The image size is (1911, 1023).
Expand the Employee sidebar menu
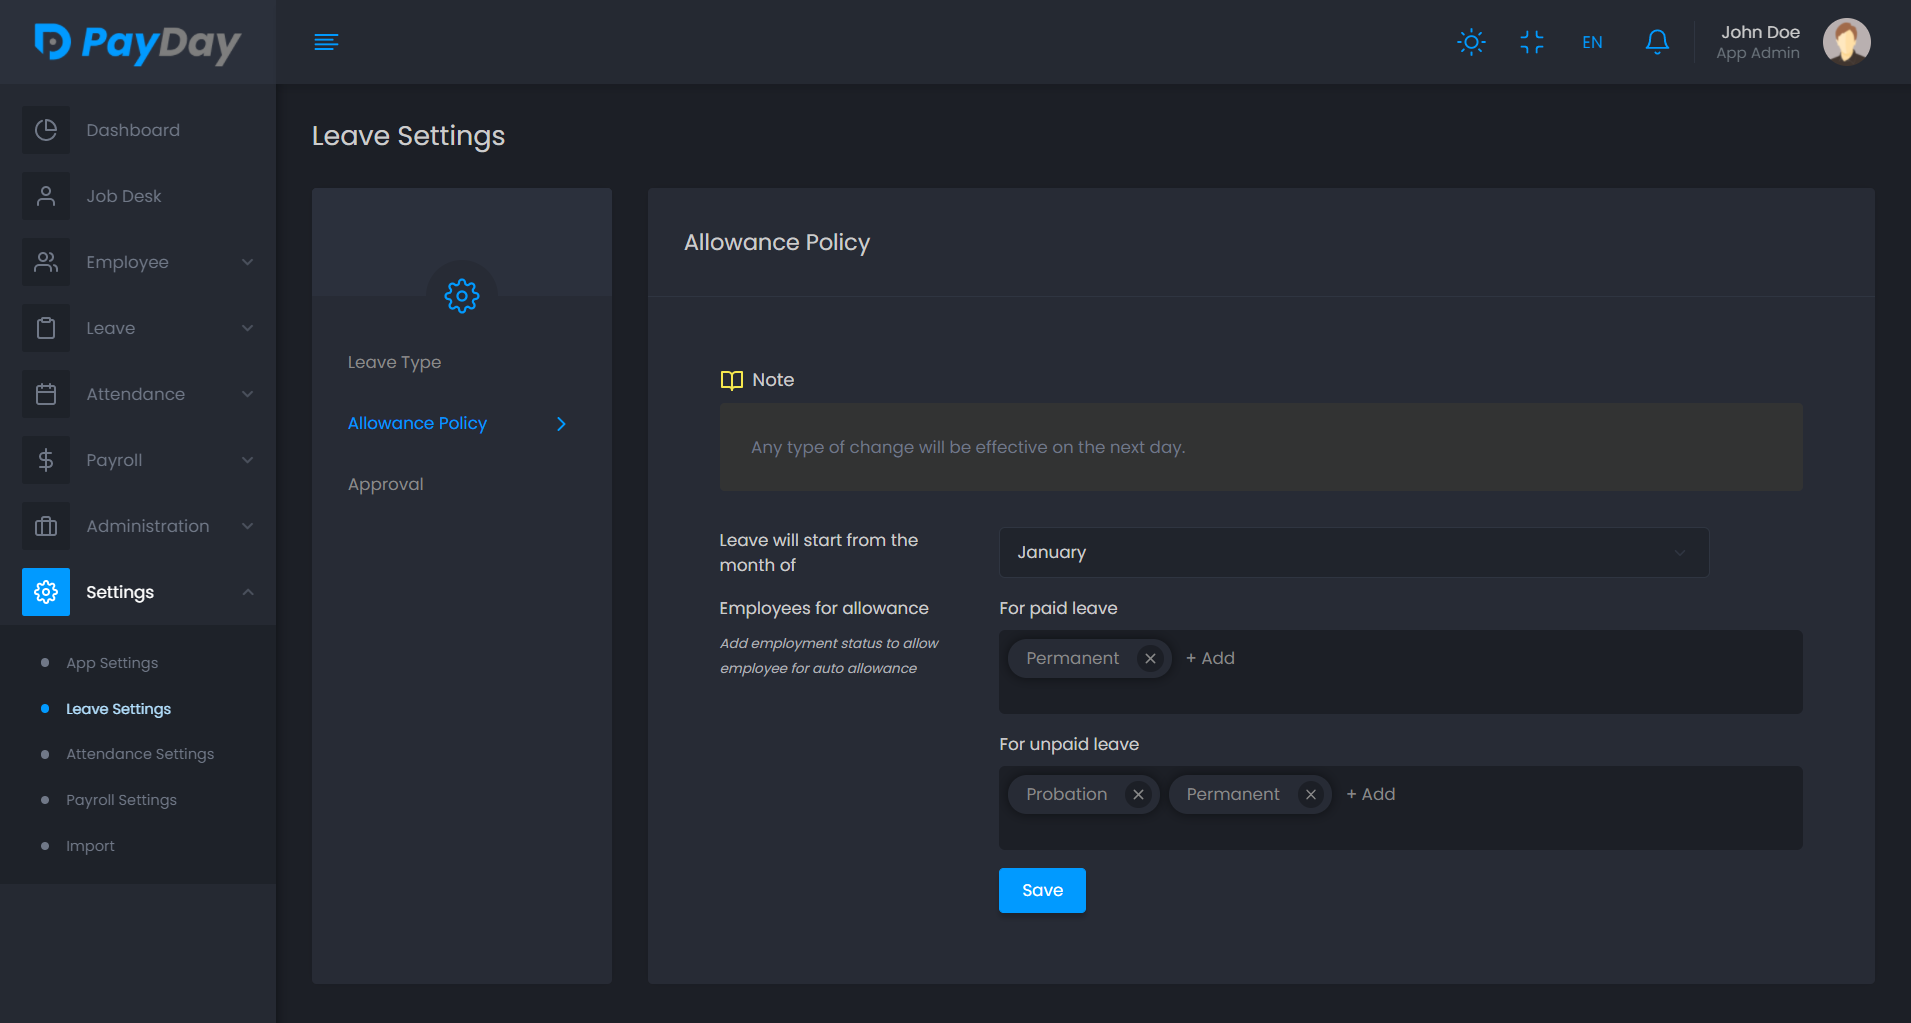click(x=138, y=262)
